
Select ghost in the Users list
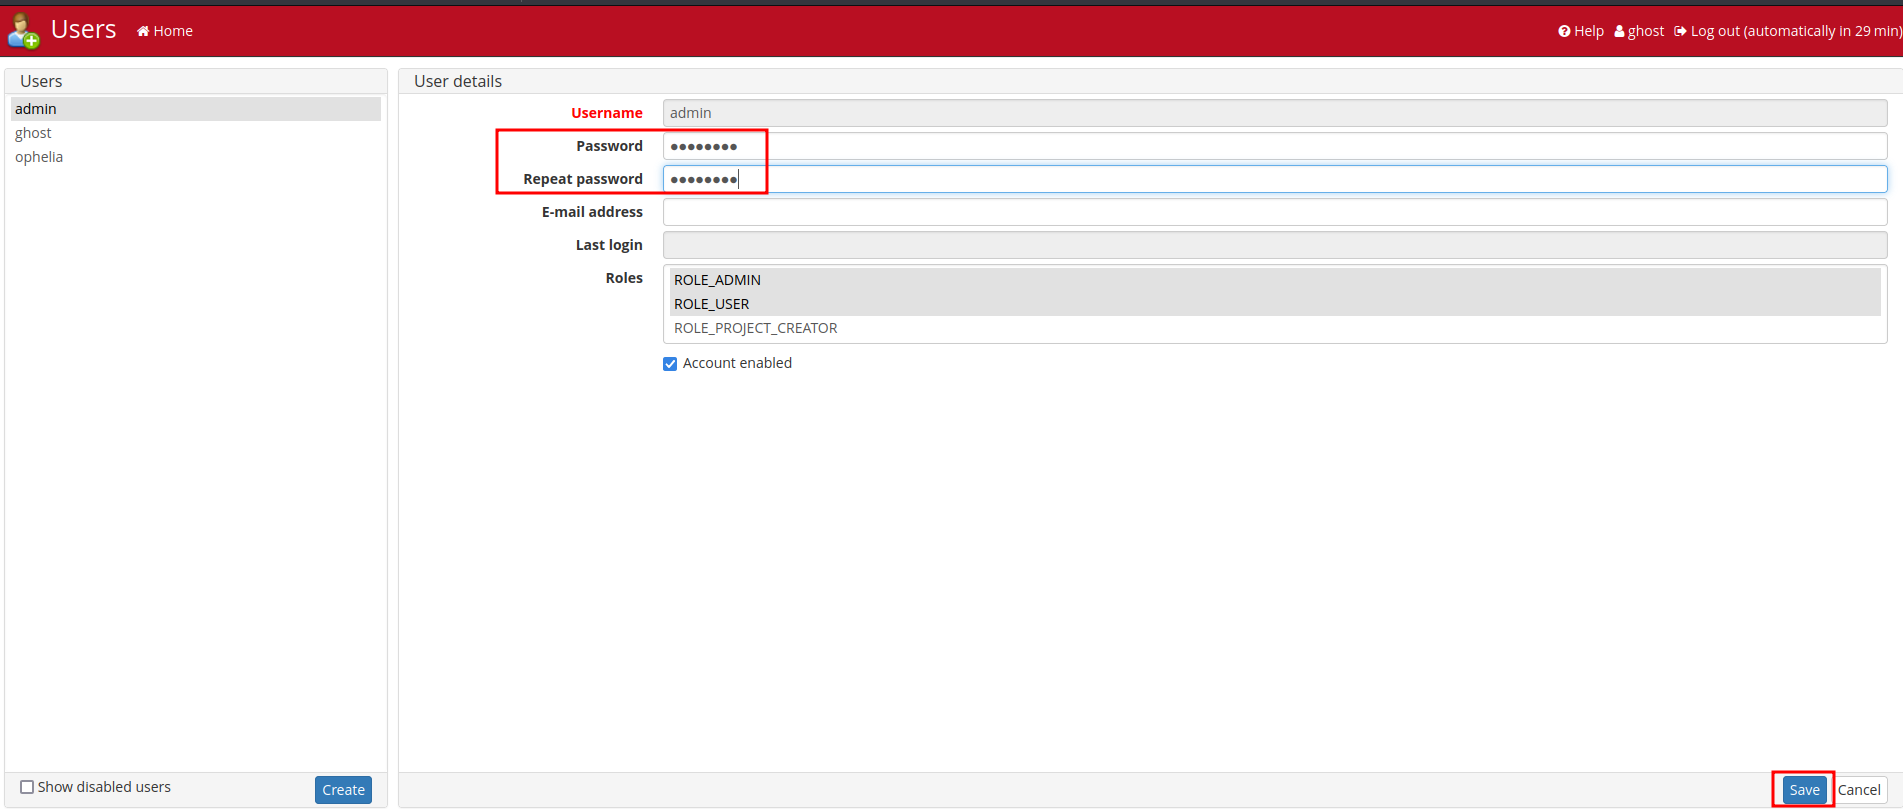(x=196, y=133)
